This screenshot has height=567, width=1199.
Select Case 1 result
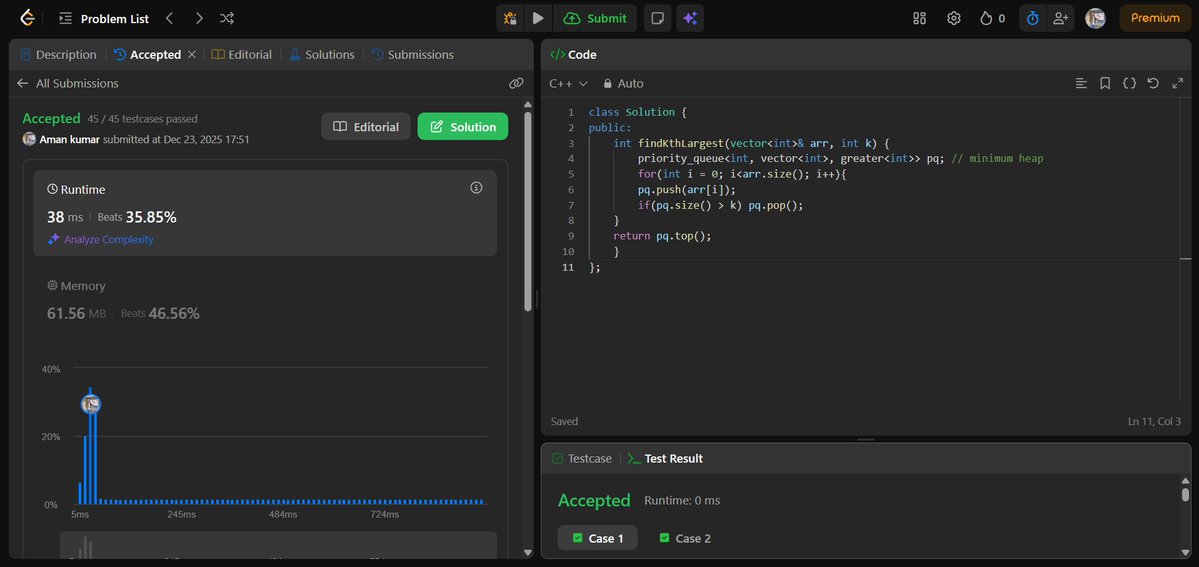click(597, 538)
